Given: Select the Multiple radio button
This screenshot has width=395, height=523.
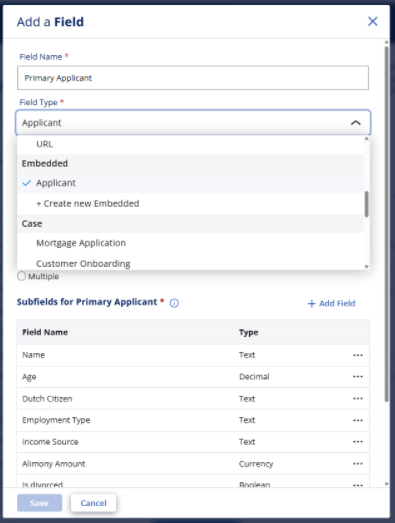Looking at the screenshot, I should (x=22, y=276).
